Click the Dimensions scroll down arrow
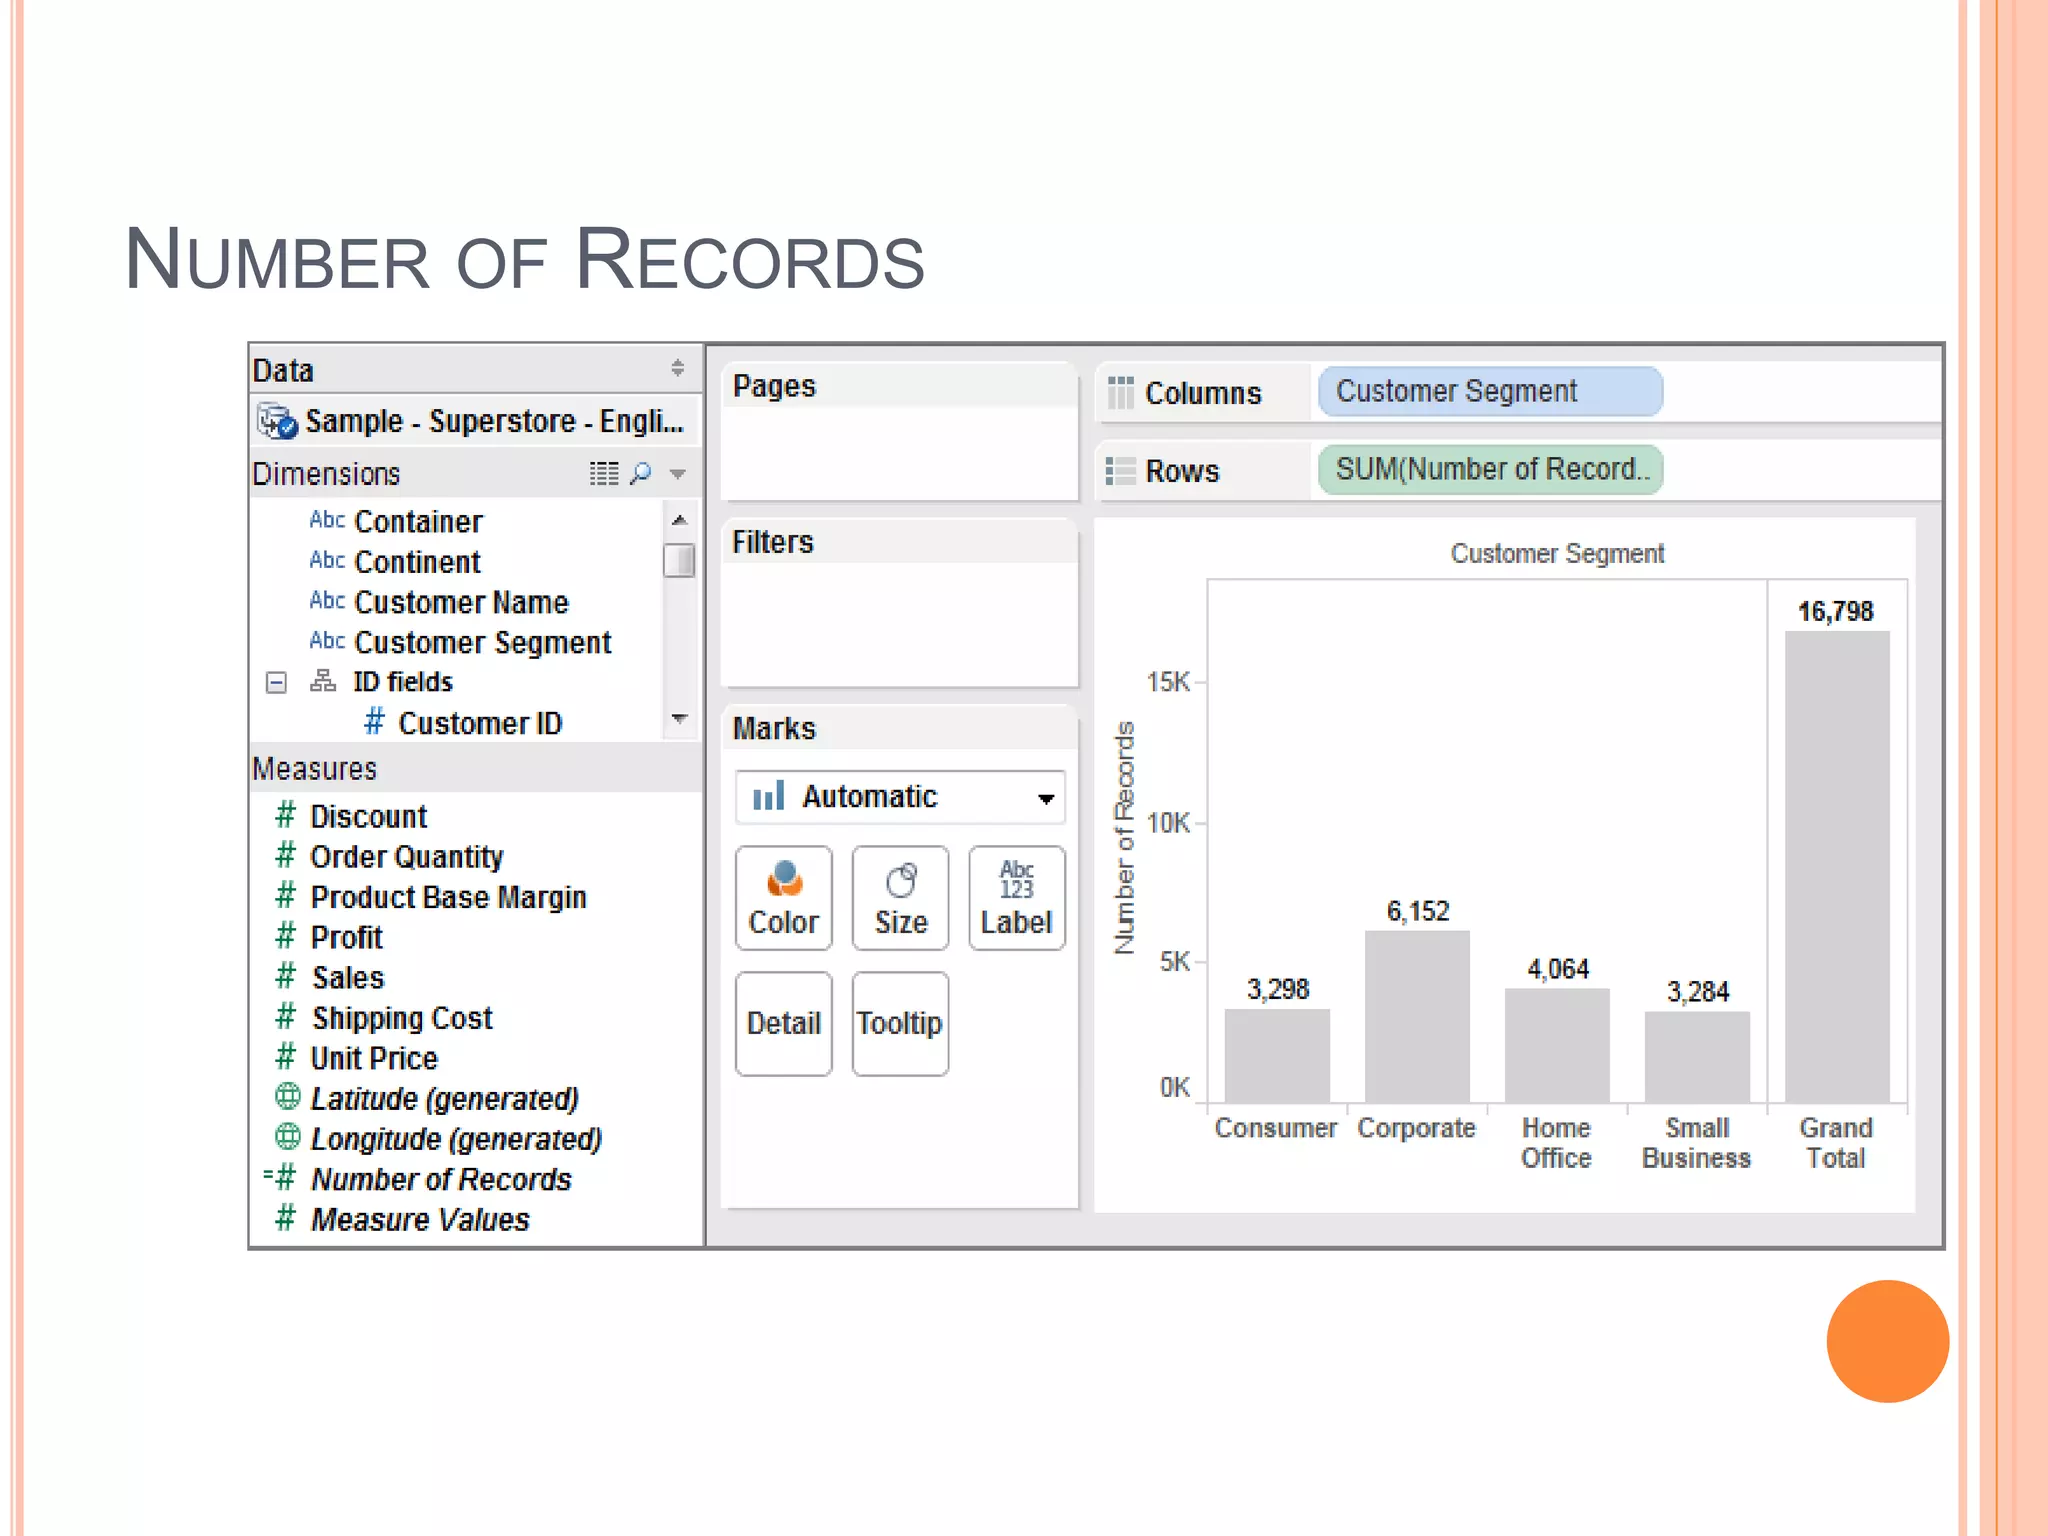Screen dimensions: 2048x1536 (x=680, y=719)
